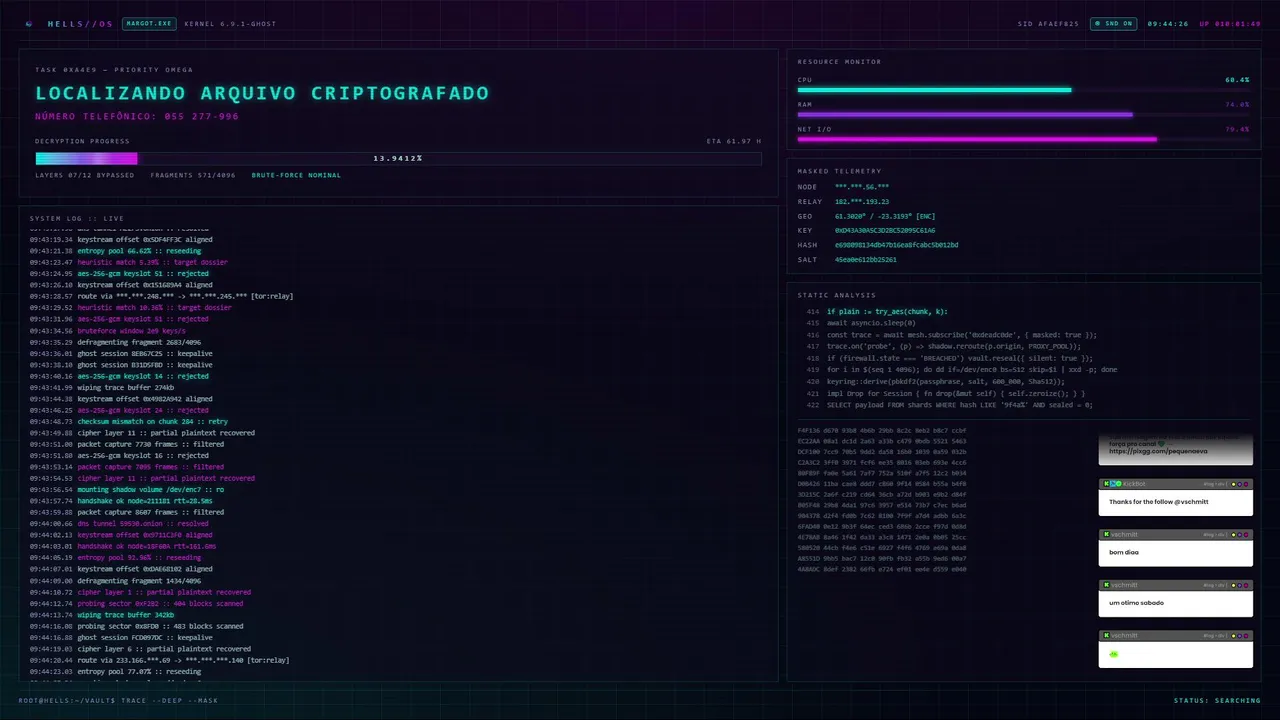Click the 'ETA 61.97 H' value
The image size is (1280, 720).
click(x=734, y=141)
